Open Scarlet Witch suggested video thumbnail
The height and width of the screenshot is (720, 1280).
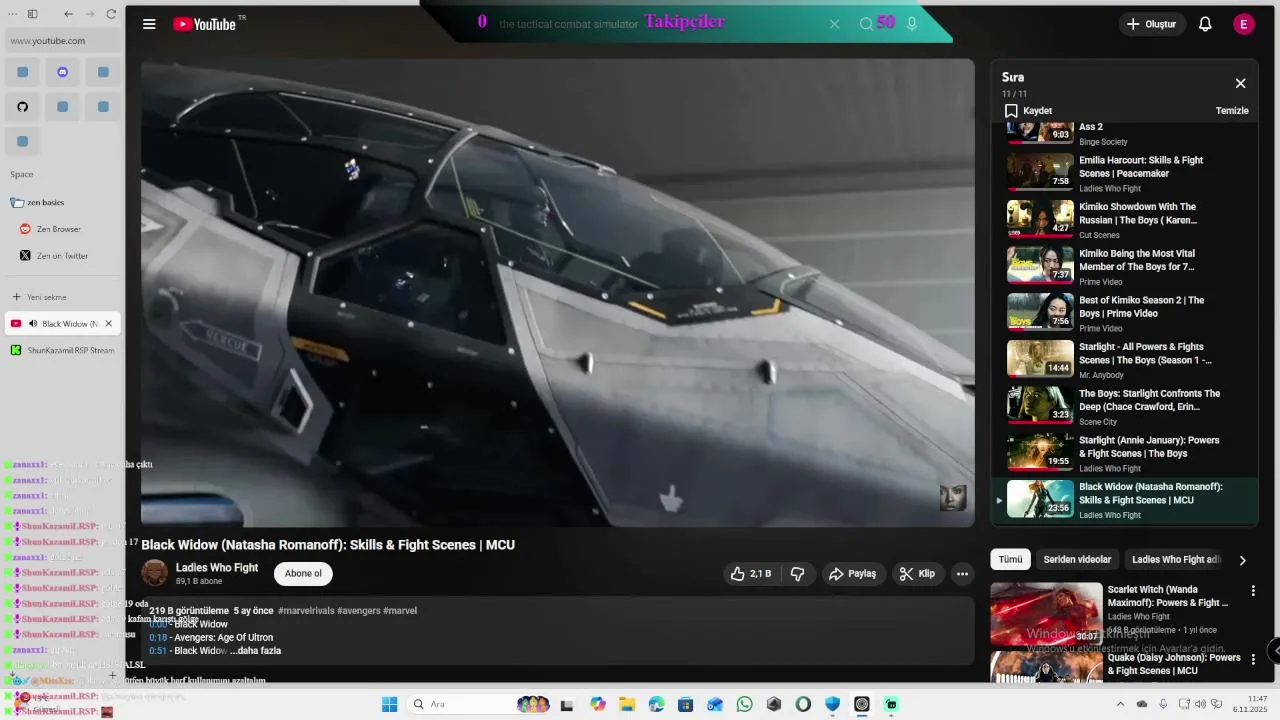pos(1046,613)
